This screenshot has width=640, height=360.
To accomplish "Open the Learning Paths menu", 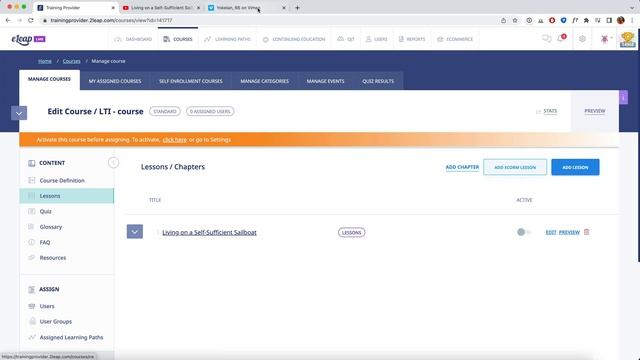I will tap(227, 39).
